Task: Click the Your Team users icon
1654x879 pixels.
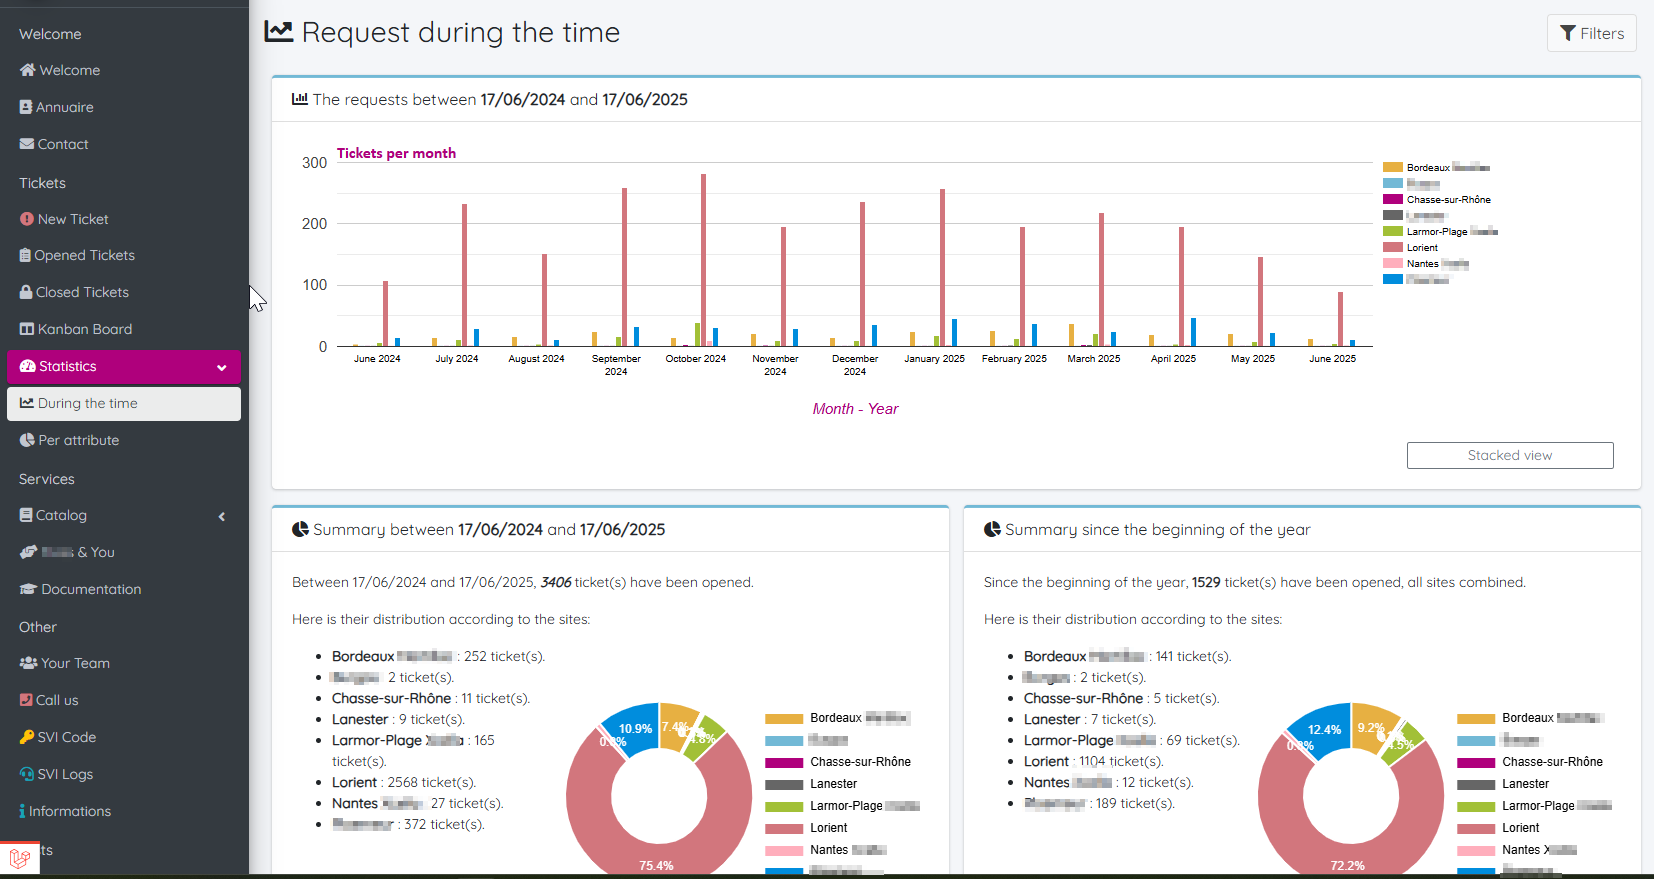Action: click(28, 663)
